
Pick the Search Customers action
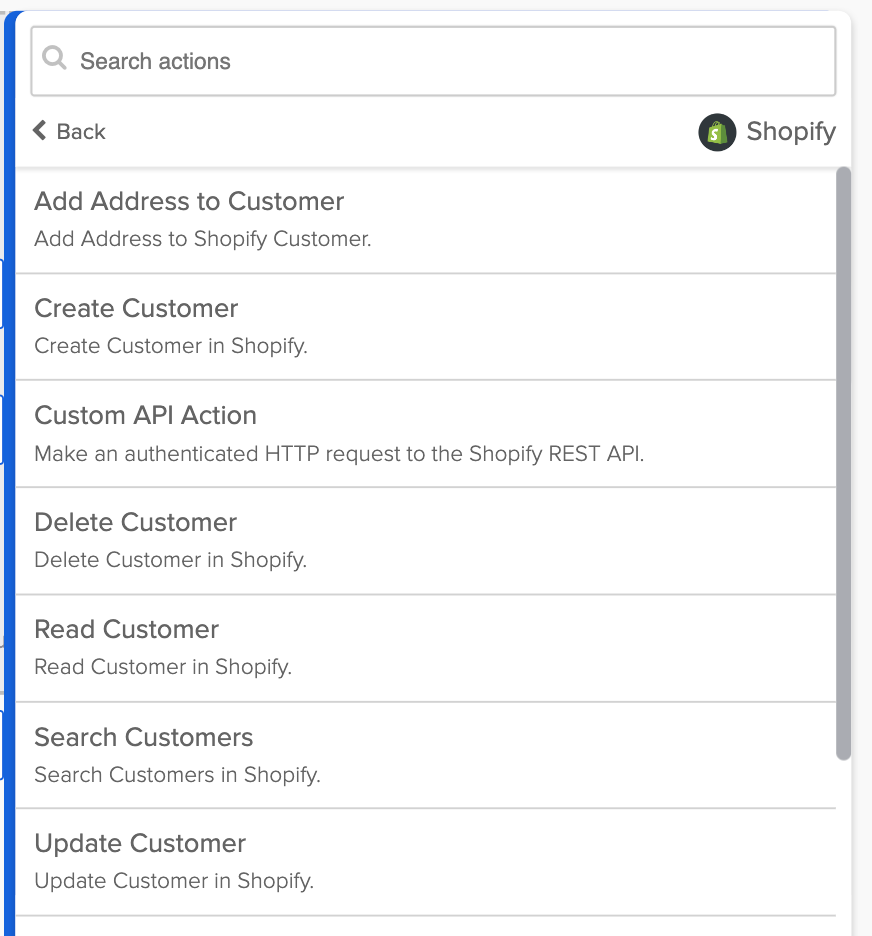pos(143,737)
